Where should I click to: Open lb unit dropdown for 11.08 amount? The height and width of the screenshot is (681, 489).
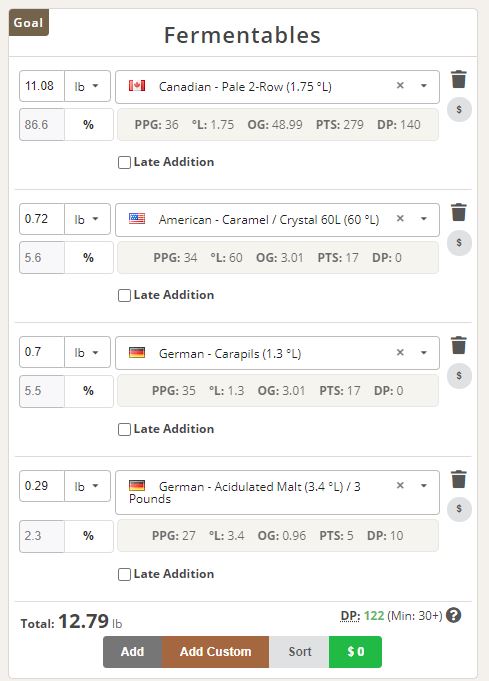click(x=87, y=86)
